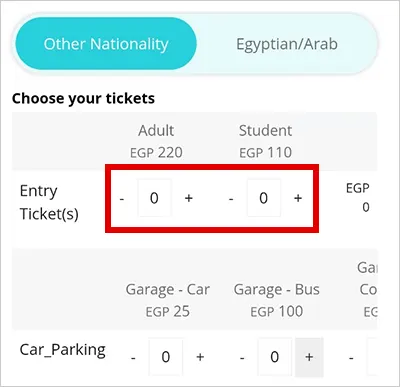Decrease Adult entry ticket count
Screen dimensions: 400x387
coord(122,199)
